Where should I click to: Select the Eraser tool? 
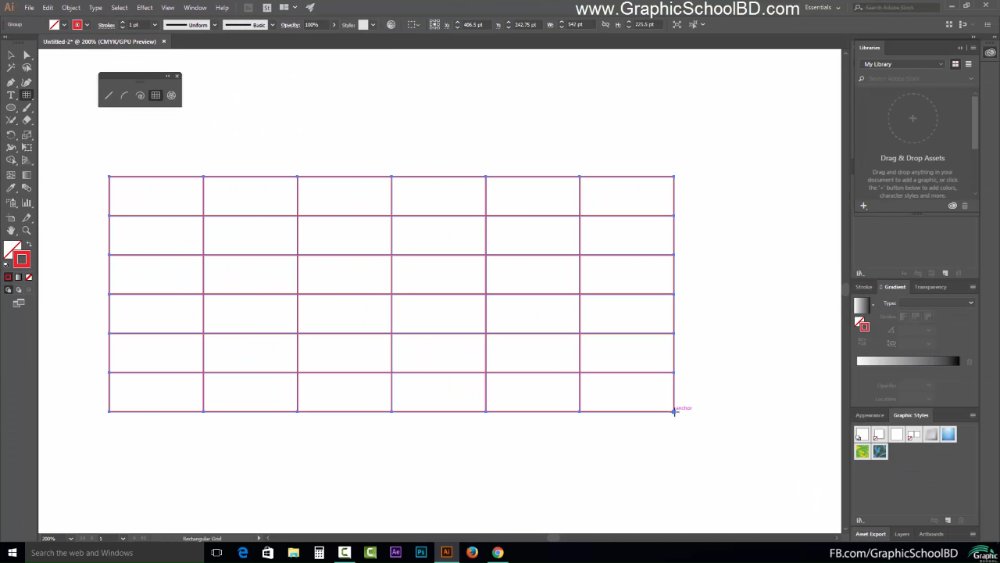click(27, 120)
